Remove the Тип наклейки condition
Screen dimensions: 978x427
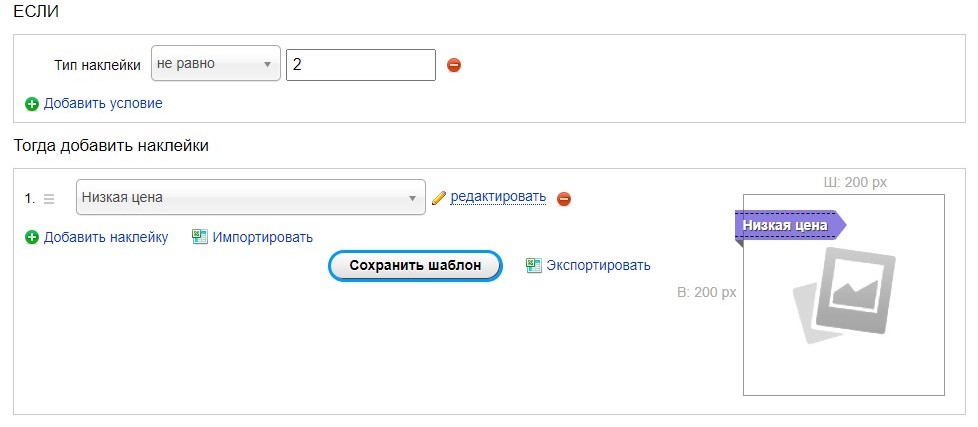[454, 65]
